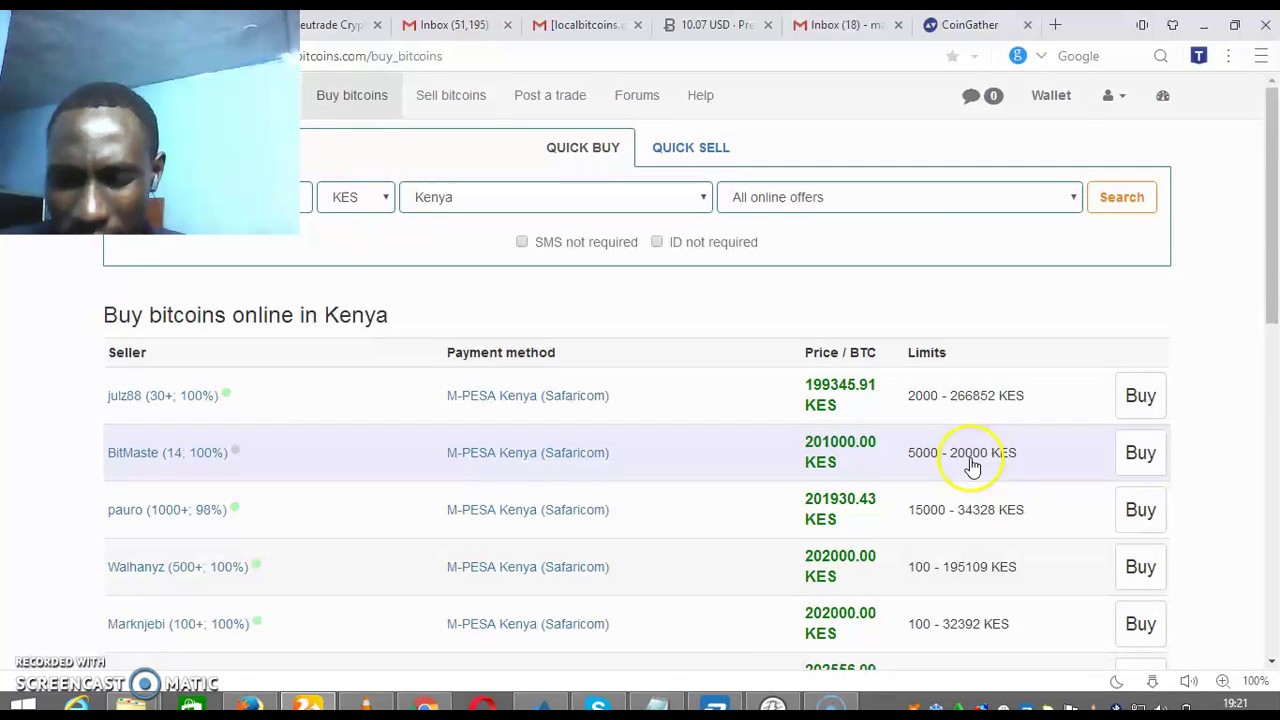Close the CoinGather tab
This screenshot has height=720, width=1280.
point(1027,25)
